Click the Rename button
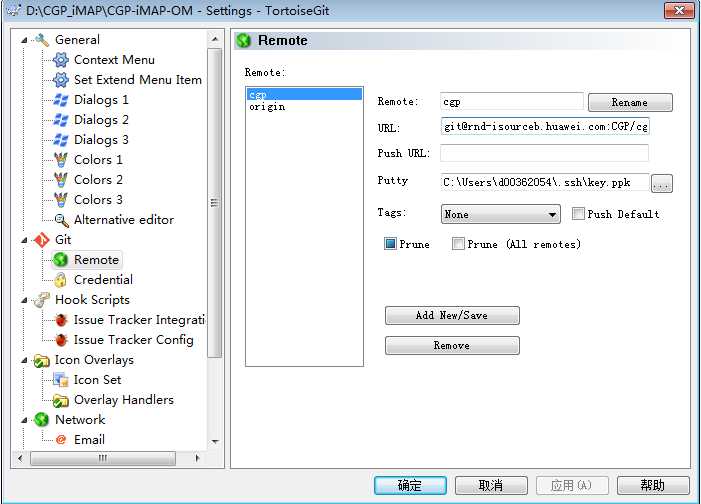The image size is (701, 504). [x=630, y=102]
